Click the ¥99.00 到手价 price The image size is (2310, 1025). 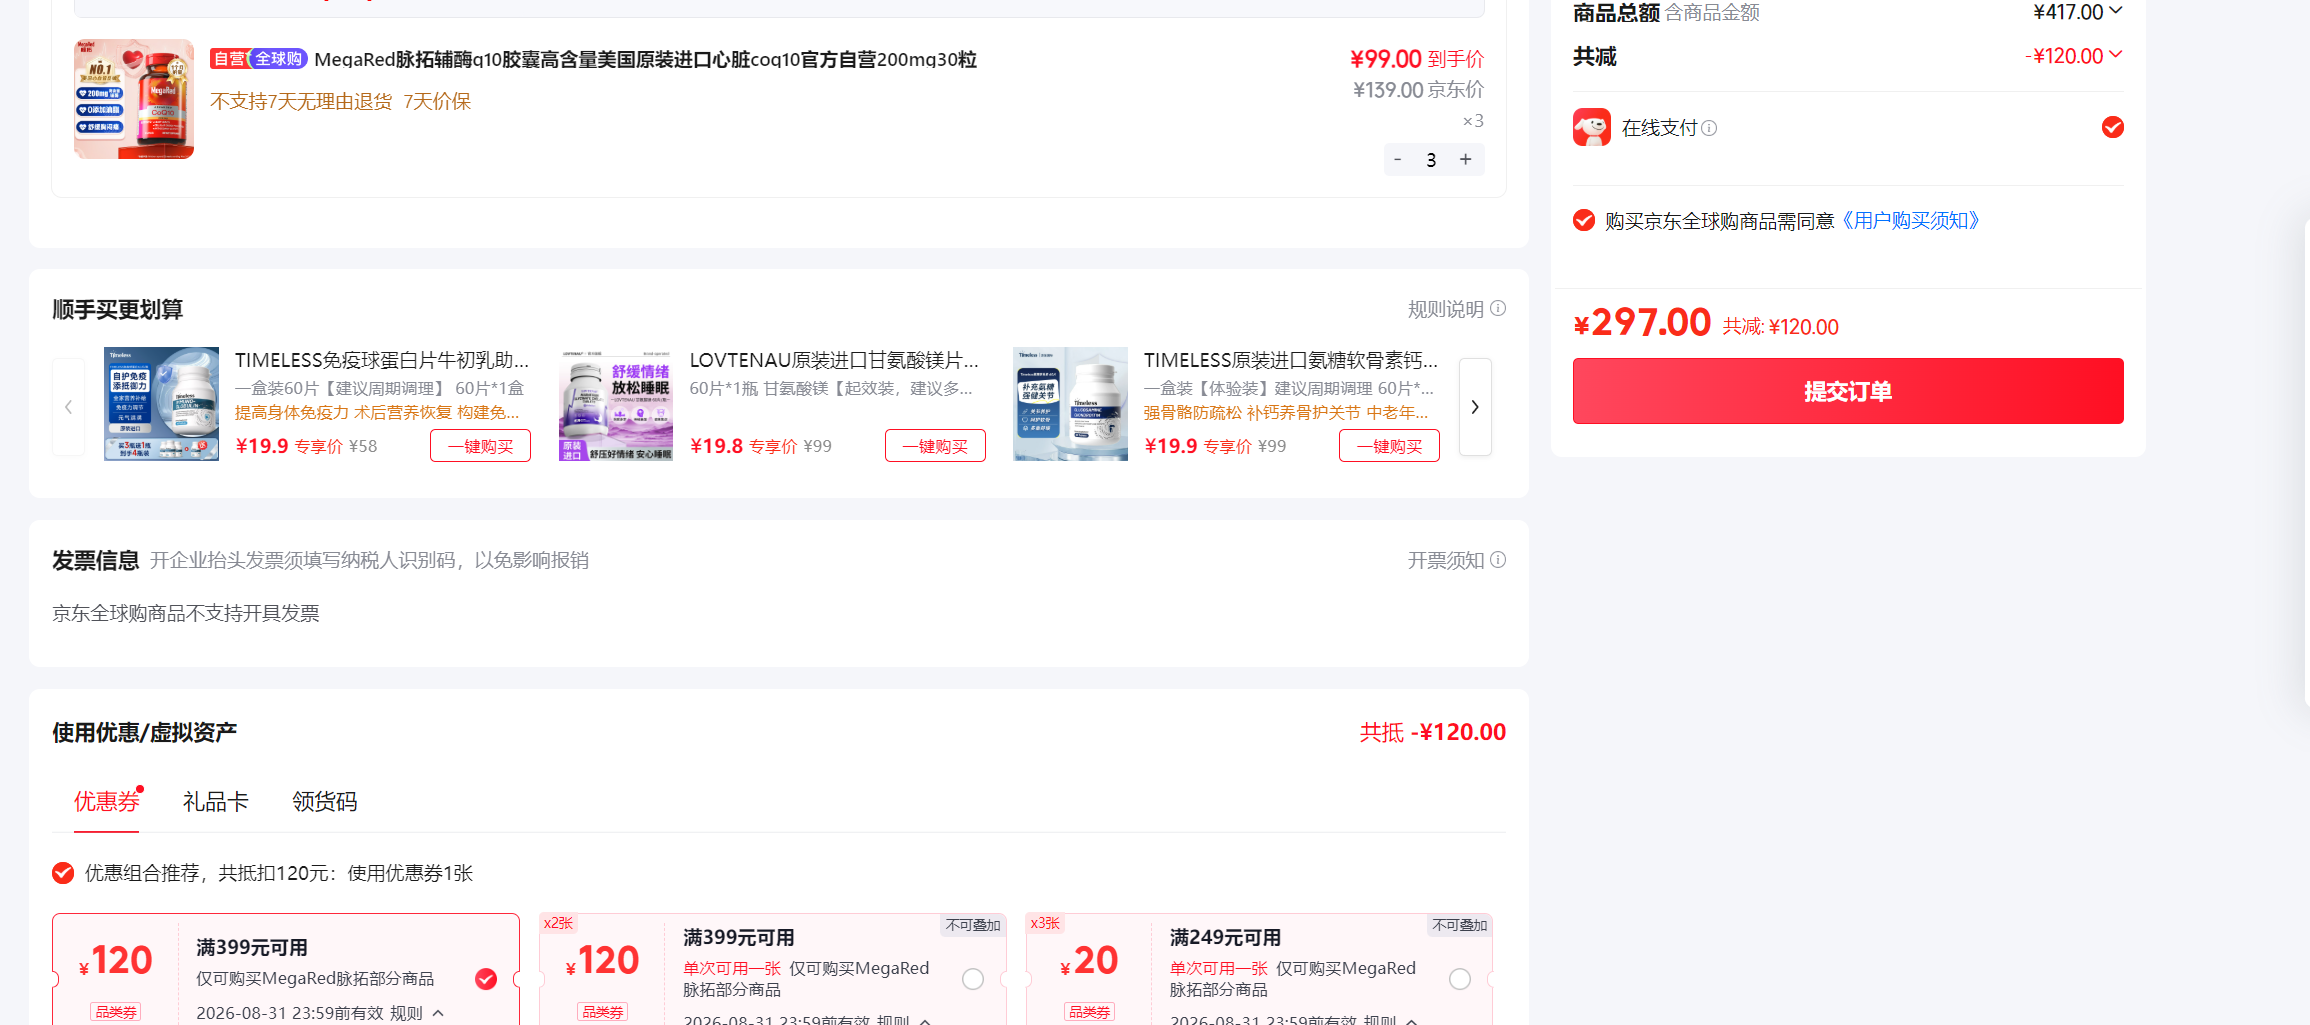point(1417,59)
